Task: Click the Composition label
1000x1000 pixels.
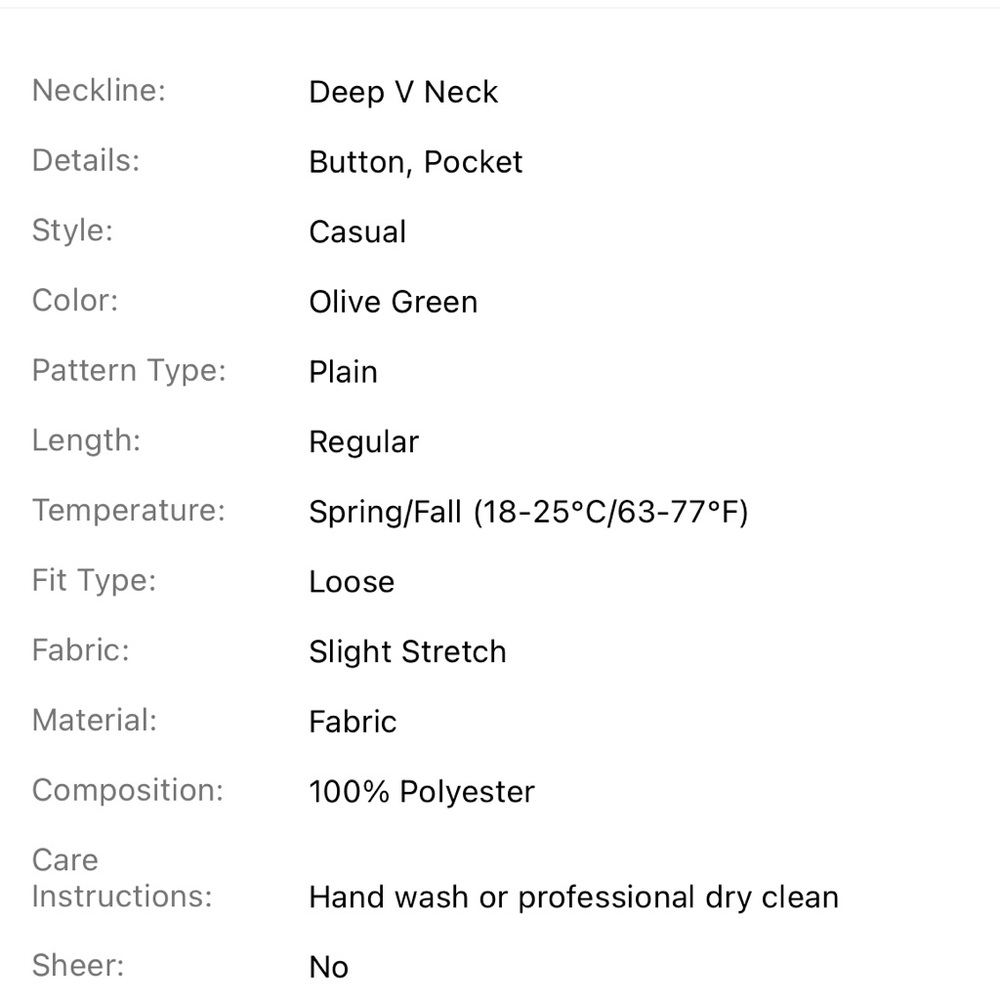Action: click(127, 790)
